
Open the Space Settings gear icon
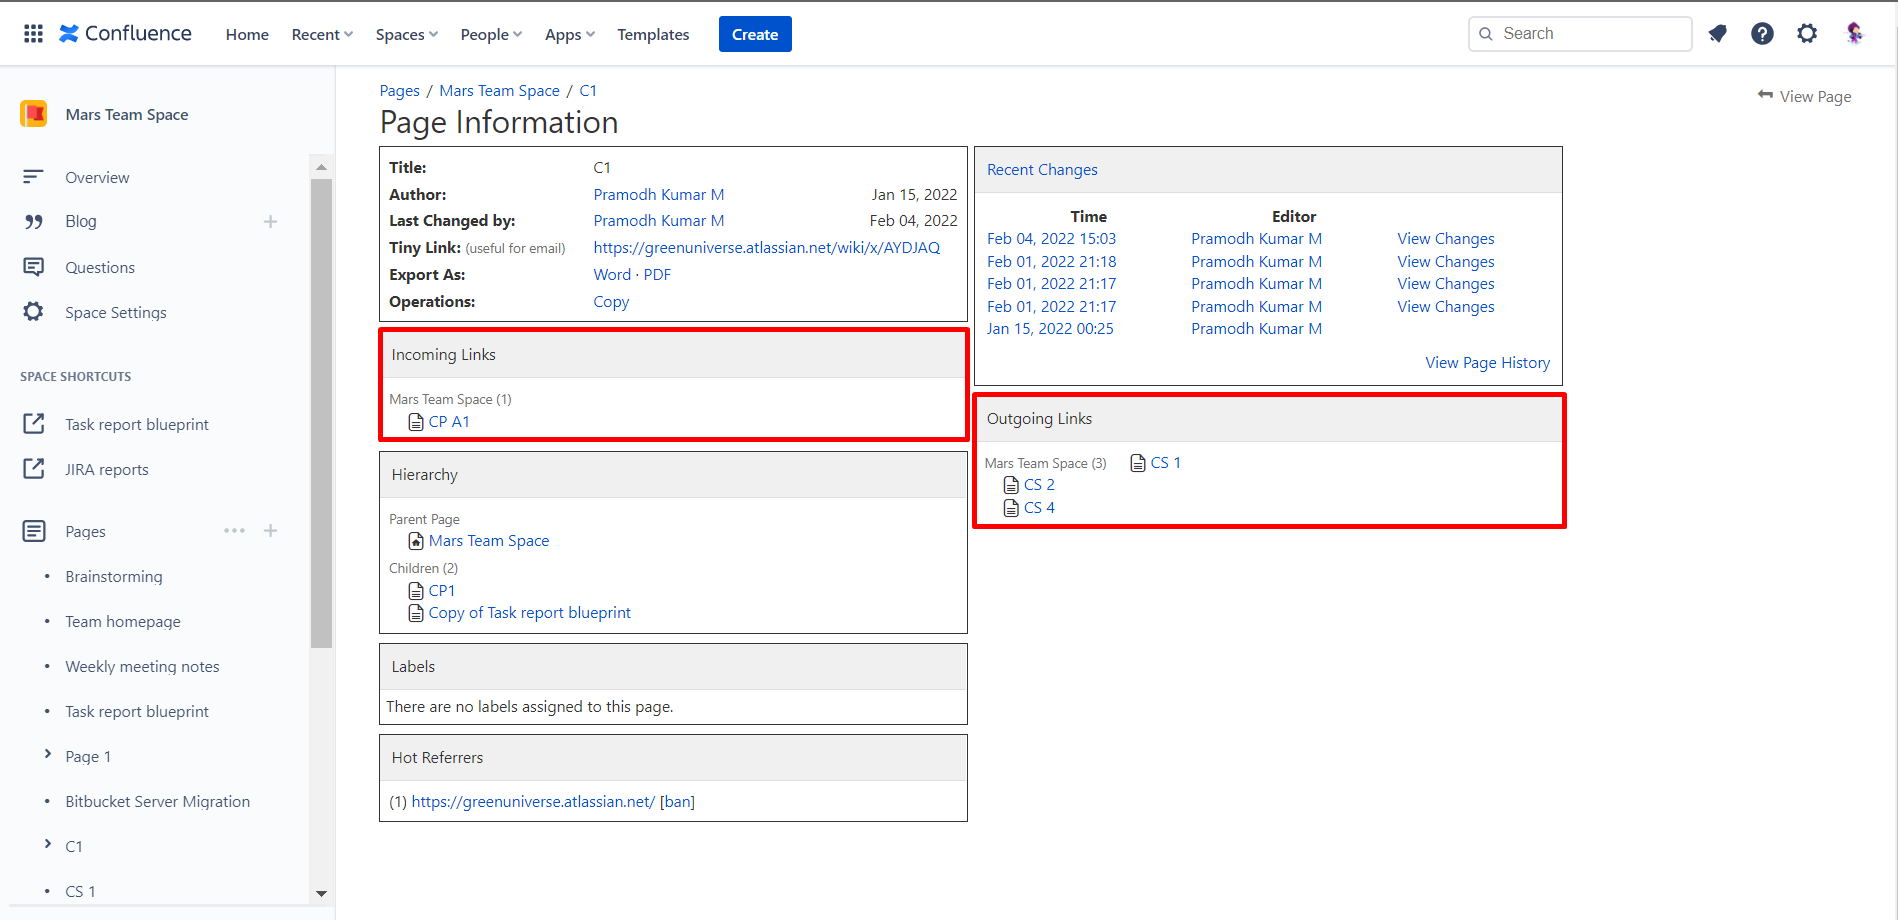coord(34,312)
